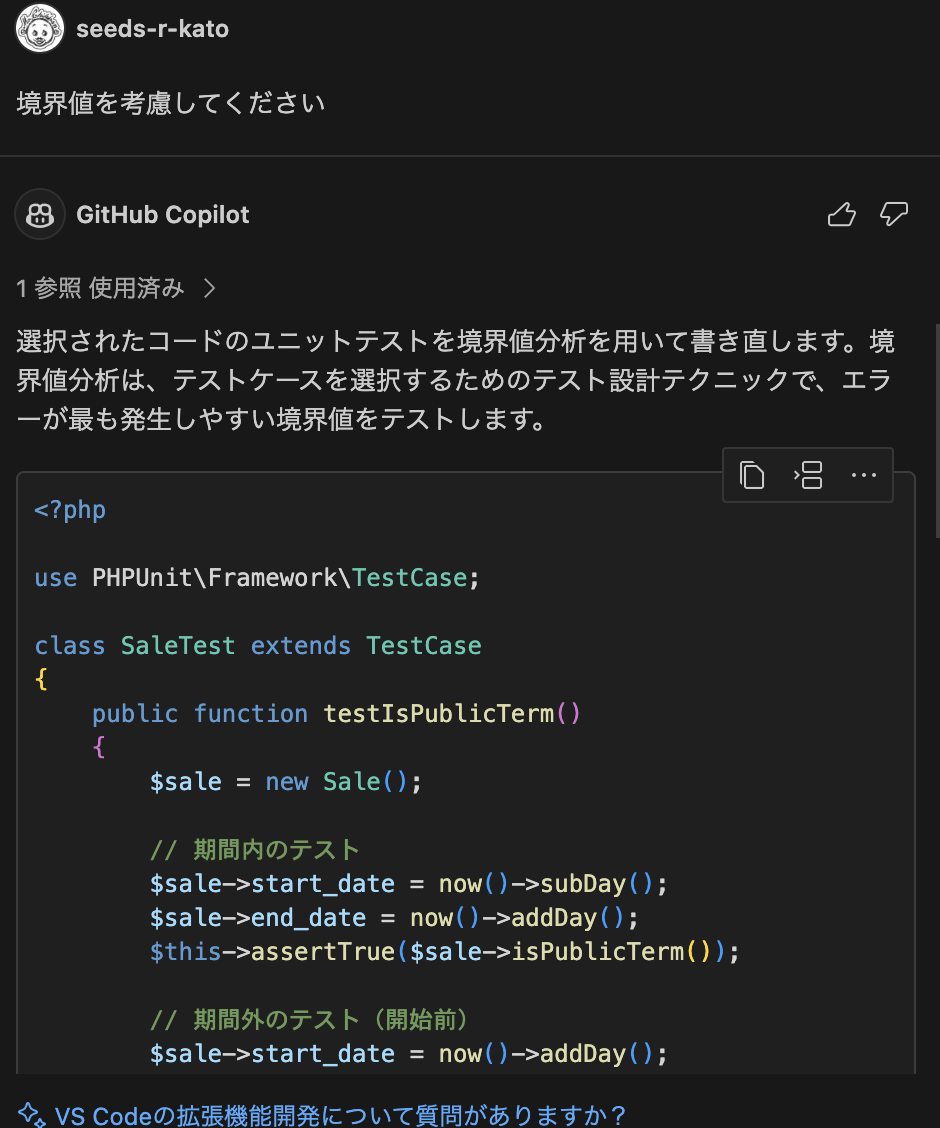Click the user message 境界値を考慮してください
Image resolution: width=940 pixels, height=1128 pixels.
coord(171,103)
